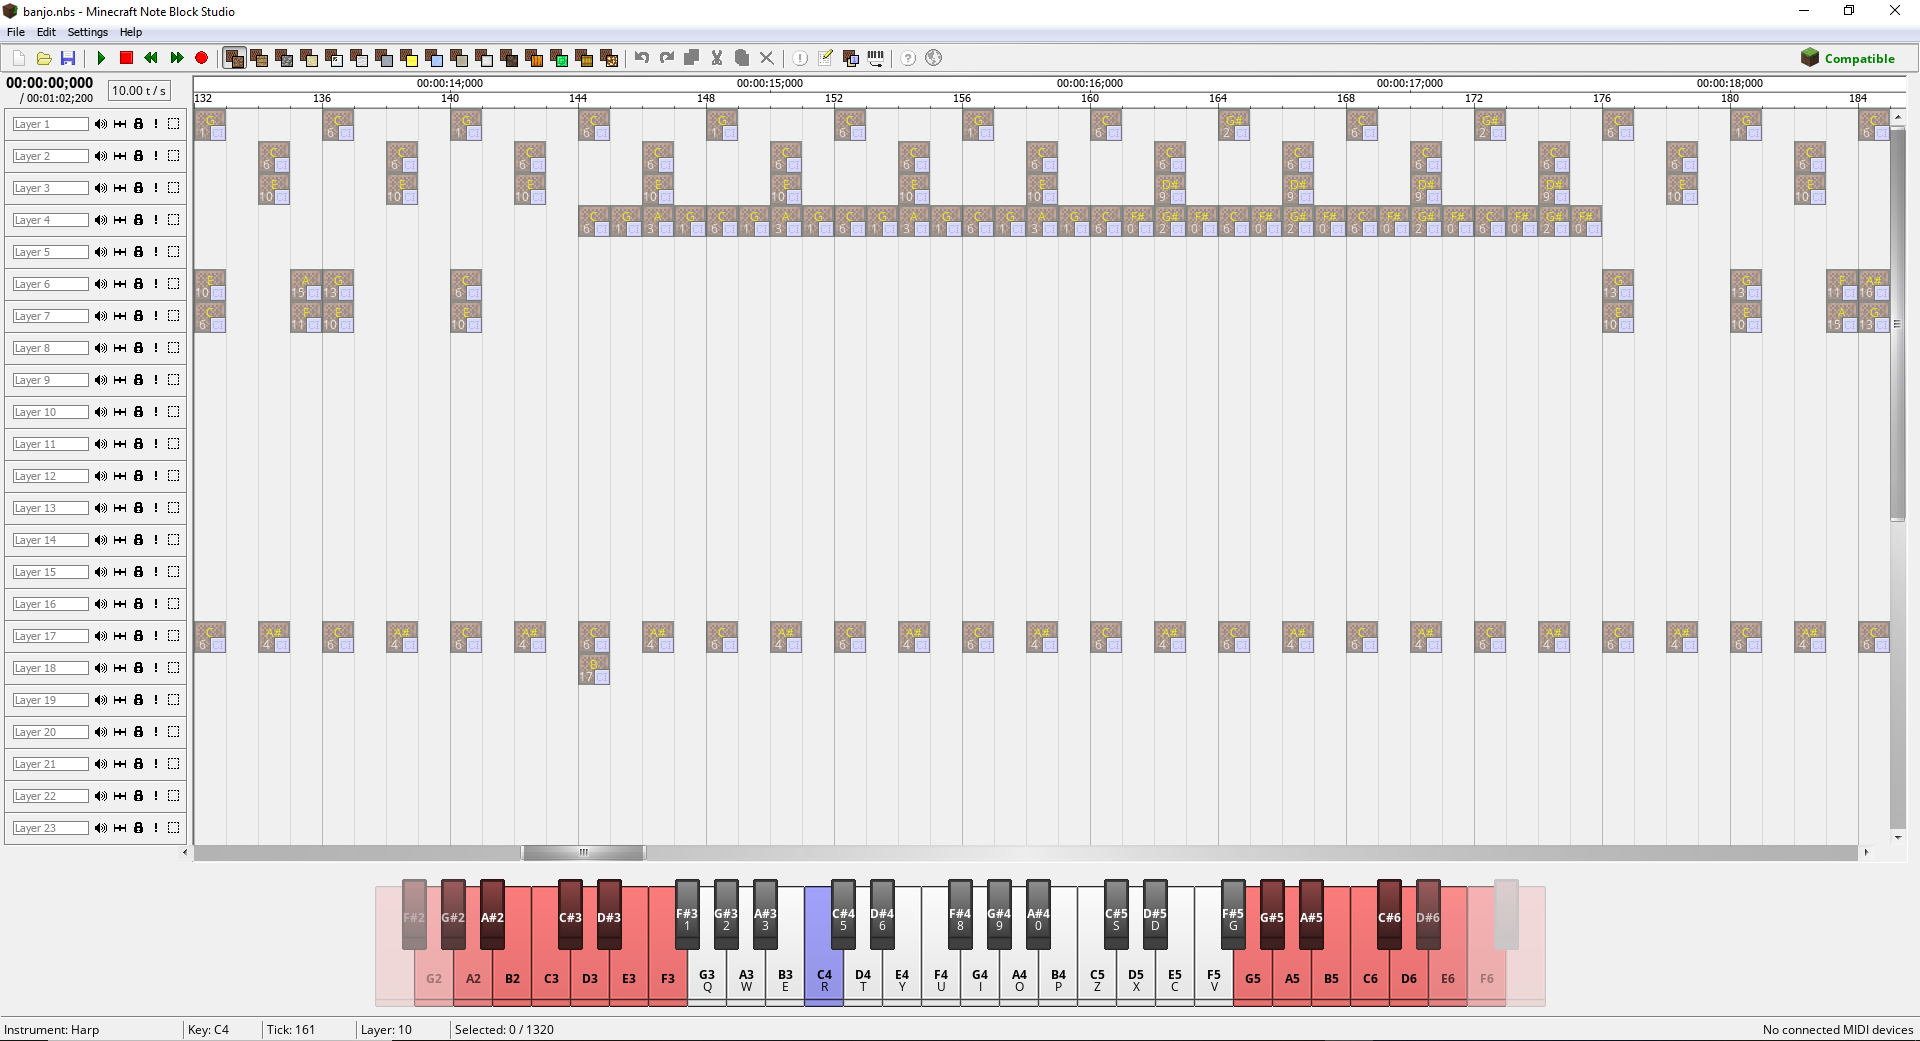Open the Settings menu
Image resolution: width=1920 pixels, height=1041 pixels.
point(87,31)
